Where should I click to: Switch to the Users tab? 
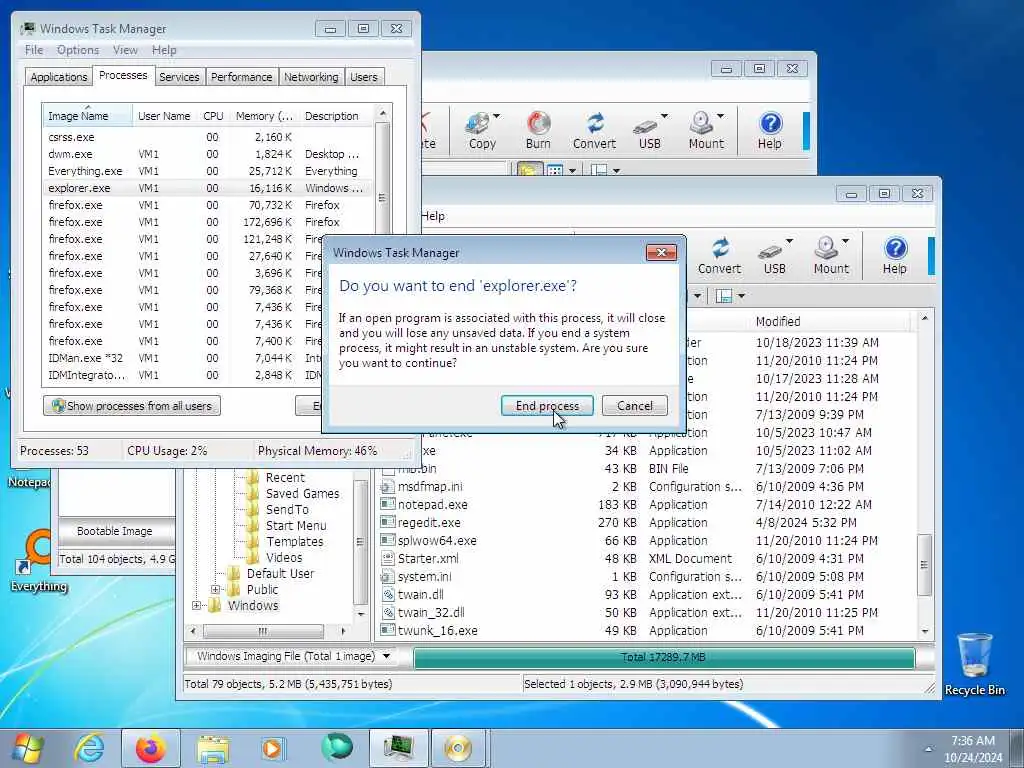coord(364,77)
